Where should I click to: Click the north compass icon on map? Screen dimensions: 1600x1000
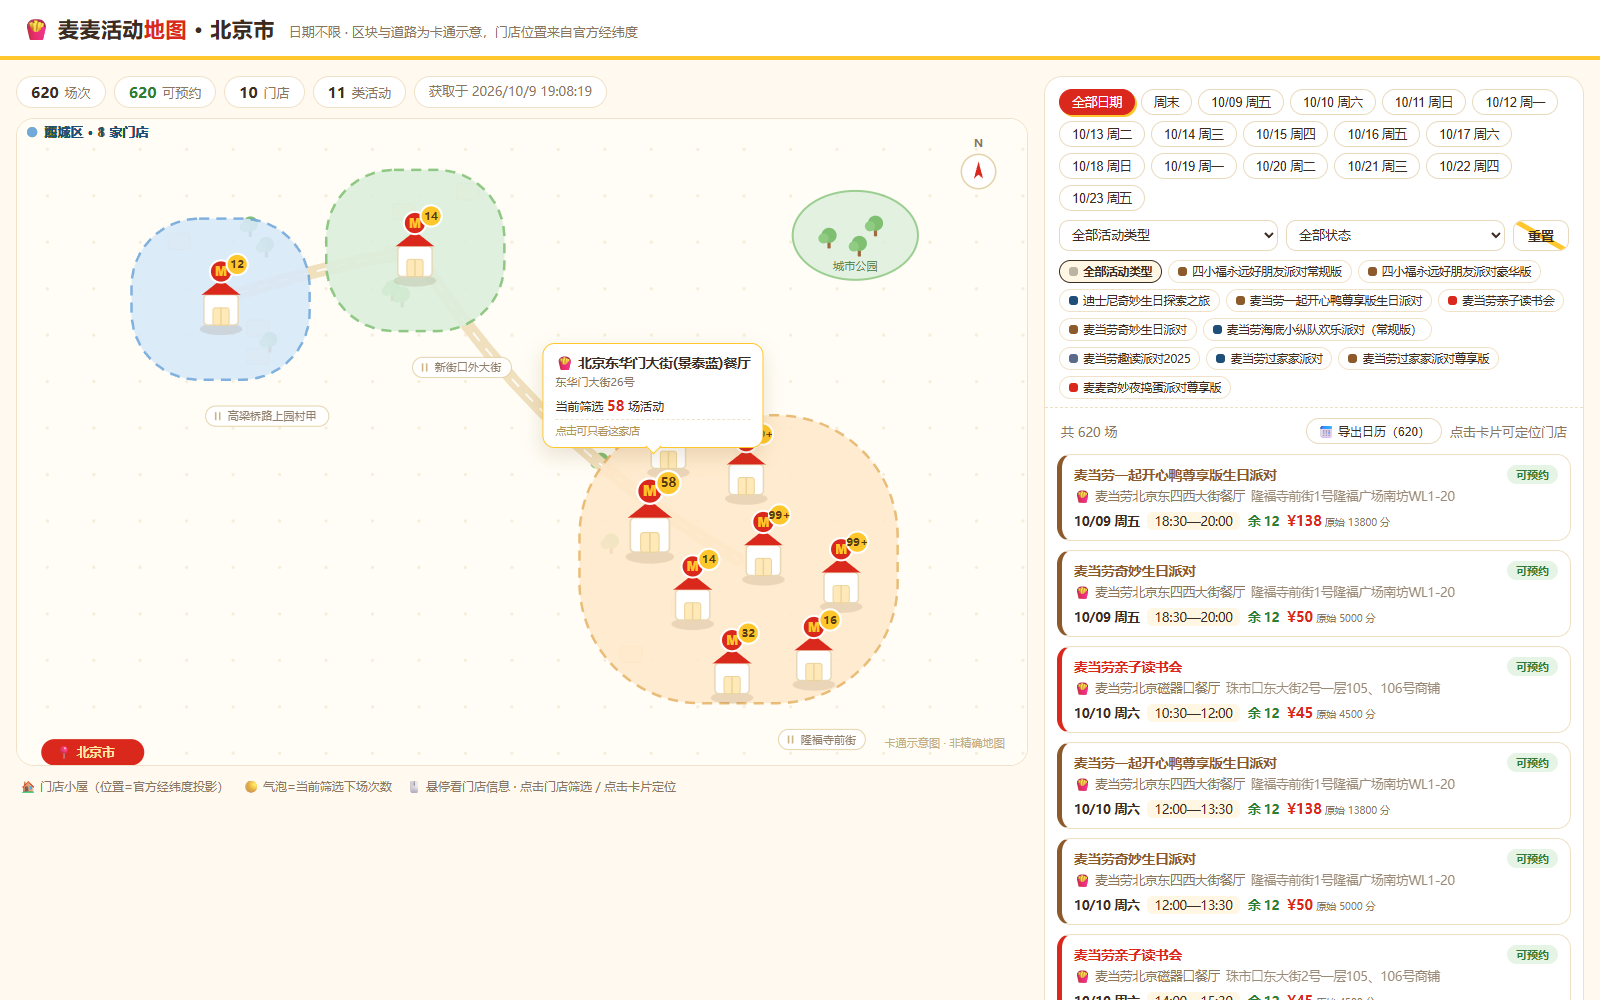pyautogui.click(x=978, y=171)
